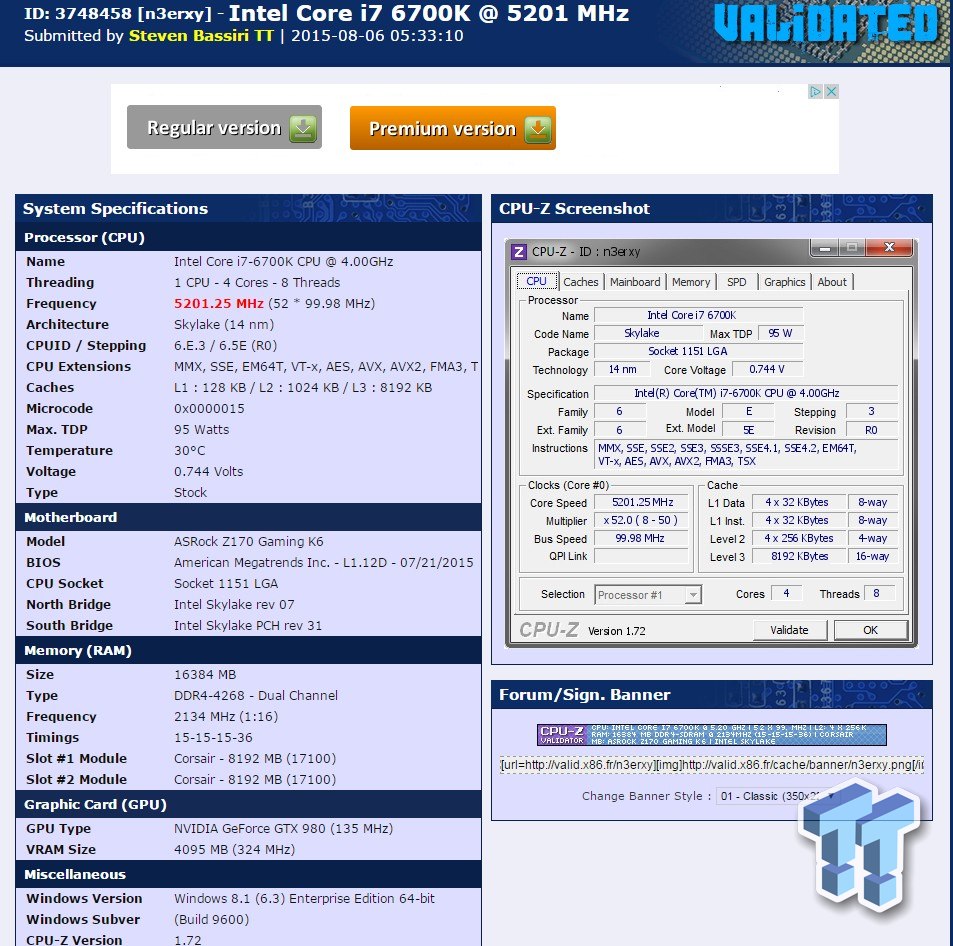Open the SPD tab
The height and width of the screenshot is (946, 953).
pos(737,282)
